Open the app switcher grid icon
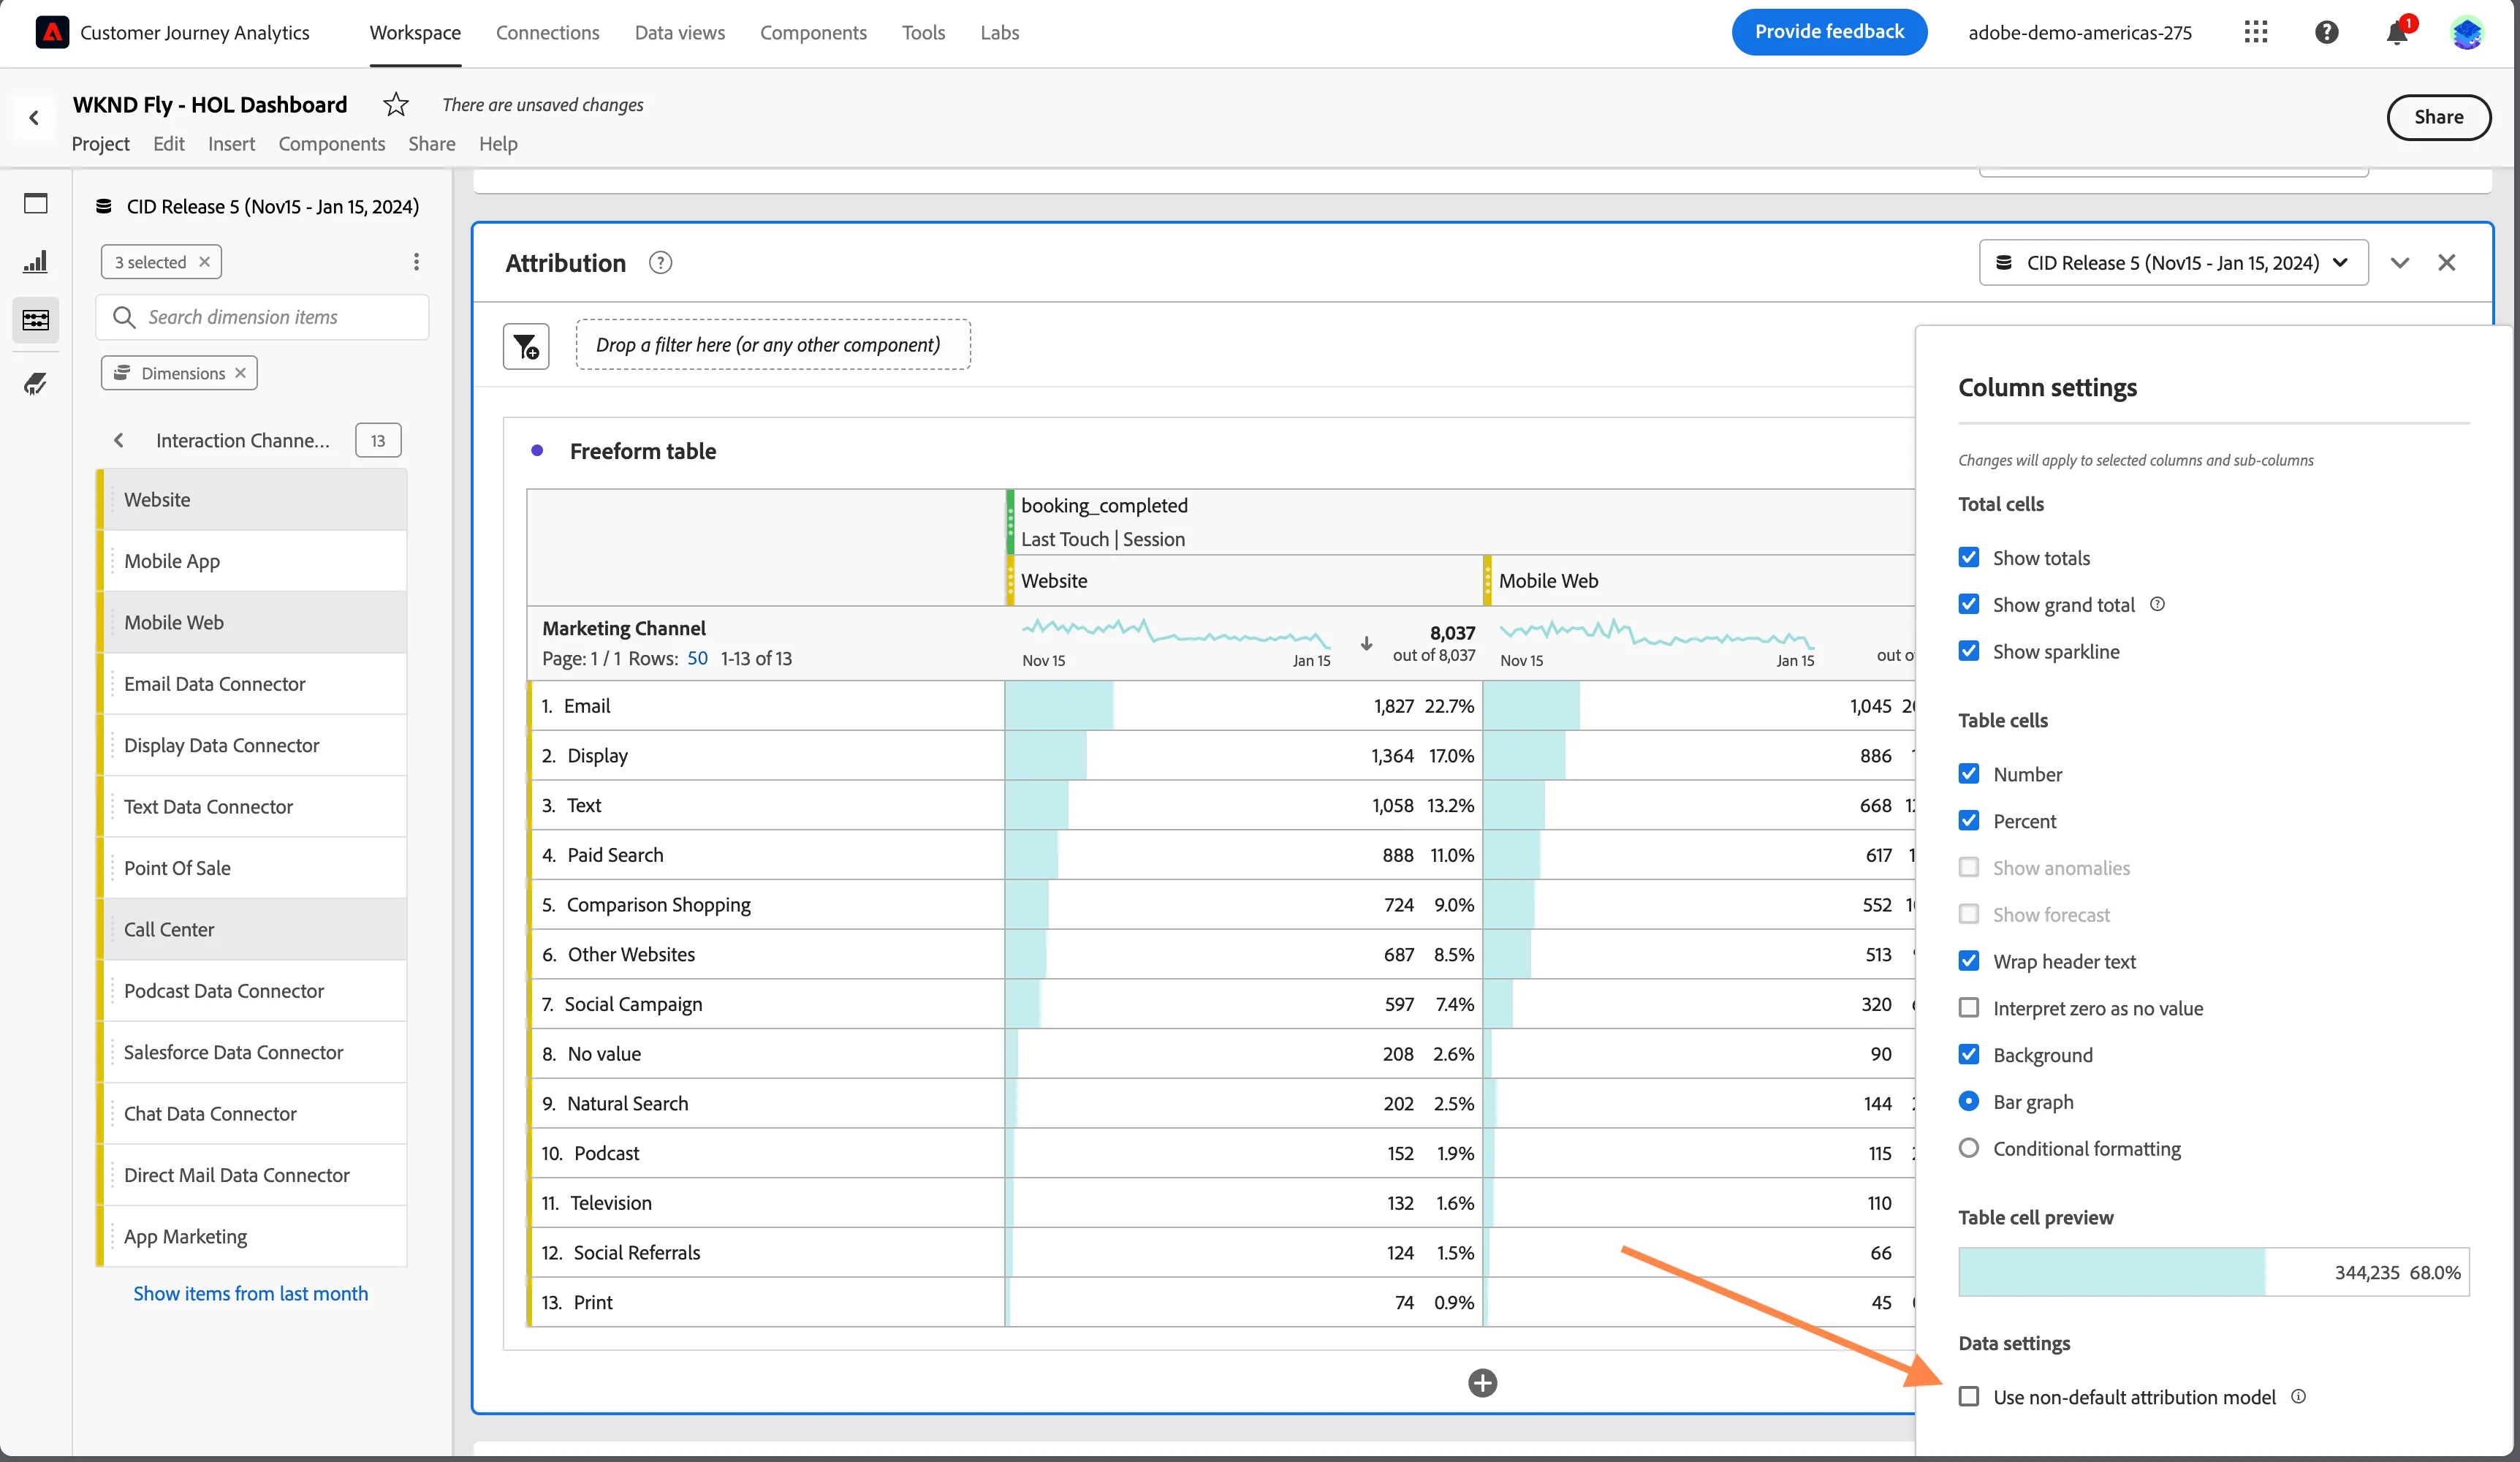Image resolution: width=2520 pixels, height=1462 pixels. coord(2255,32)
